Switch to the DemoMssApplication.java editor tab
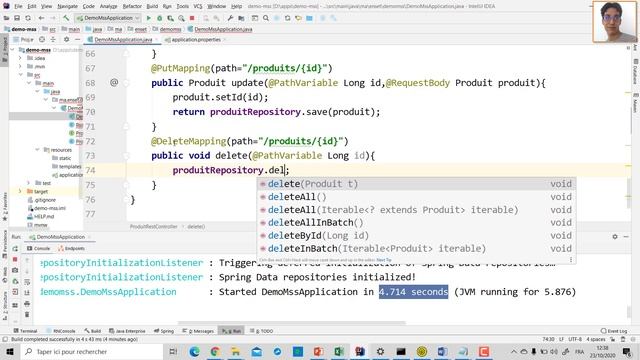 [x=123, y=40]
